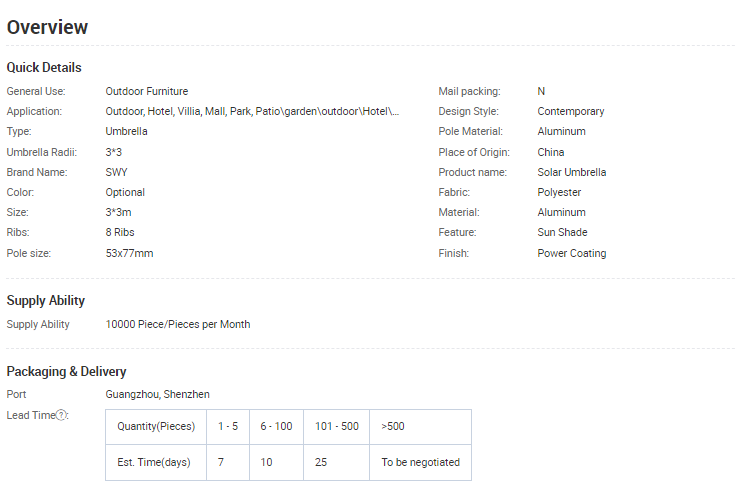Click the >500 quantity cell

[420, 426]
